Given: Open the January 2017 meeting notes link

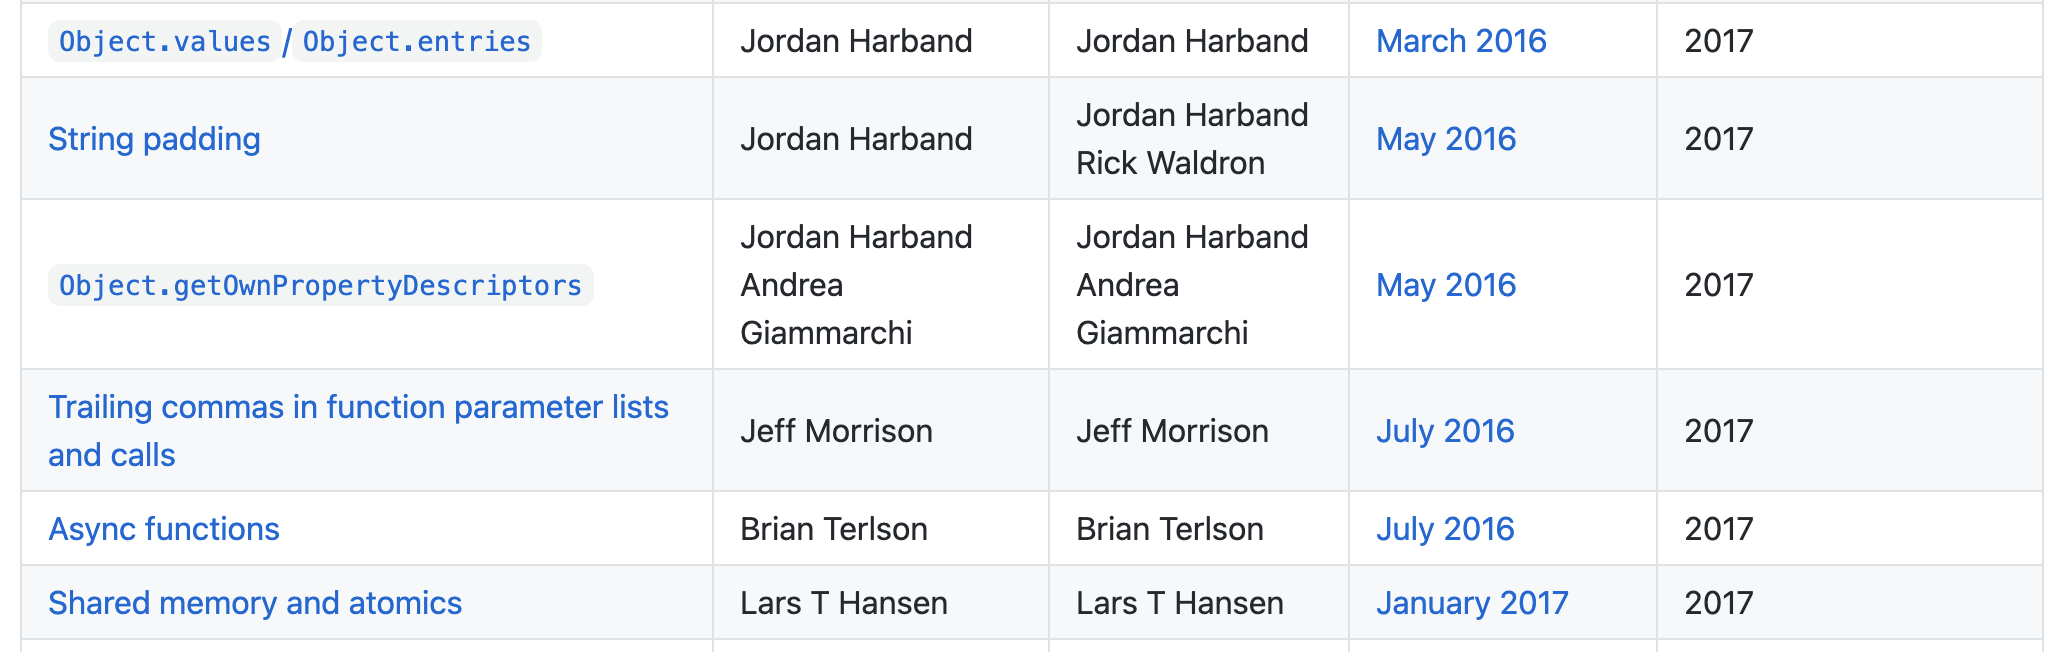Looking at the screenshot, I should coord(1472,603).
